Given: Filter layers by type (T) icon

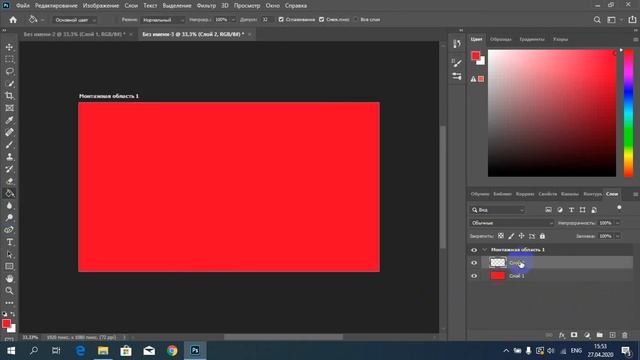Looking at the screenshot, I should click(571, 210).
